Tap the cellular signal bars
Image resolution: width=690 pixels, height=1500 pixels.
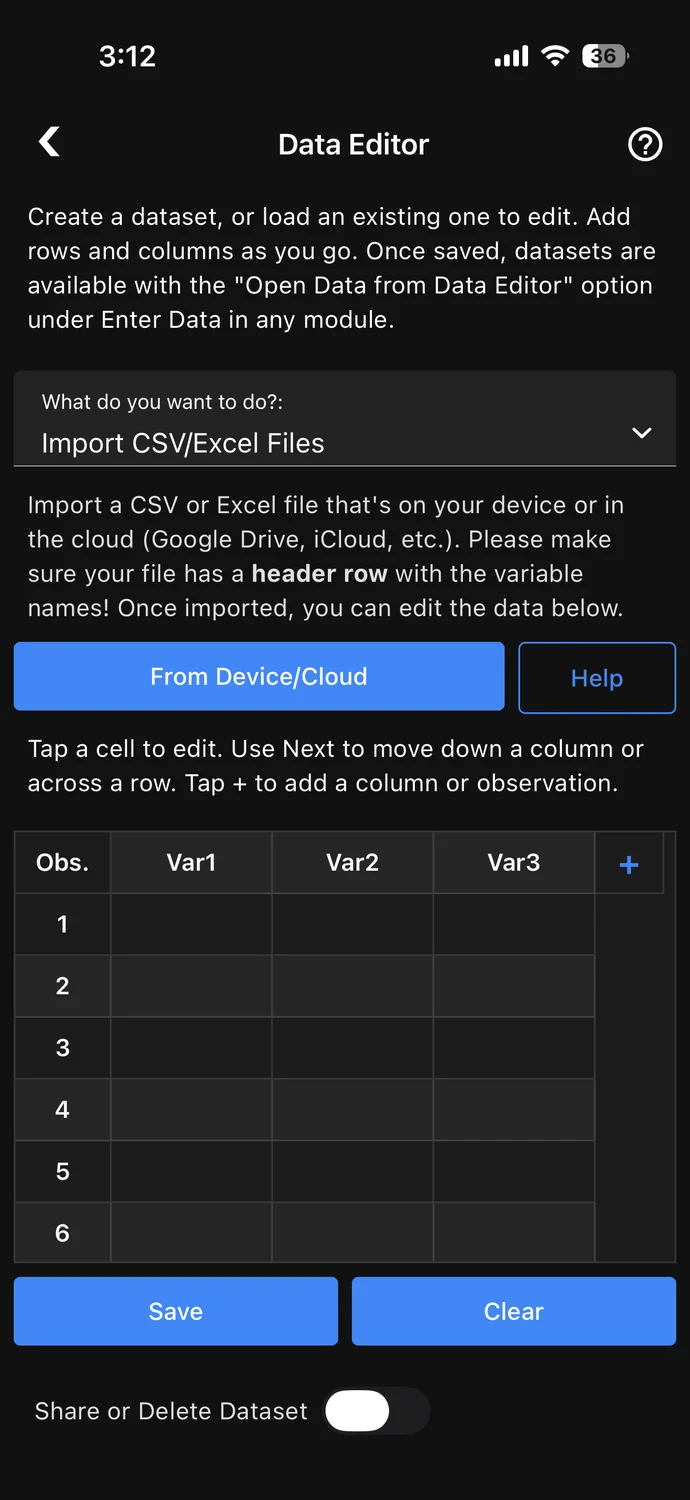pyautogui.click(x=511, y=57)
